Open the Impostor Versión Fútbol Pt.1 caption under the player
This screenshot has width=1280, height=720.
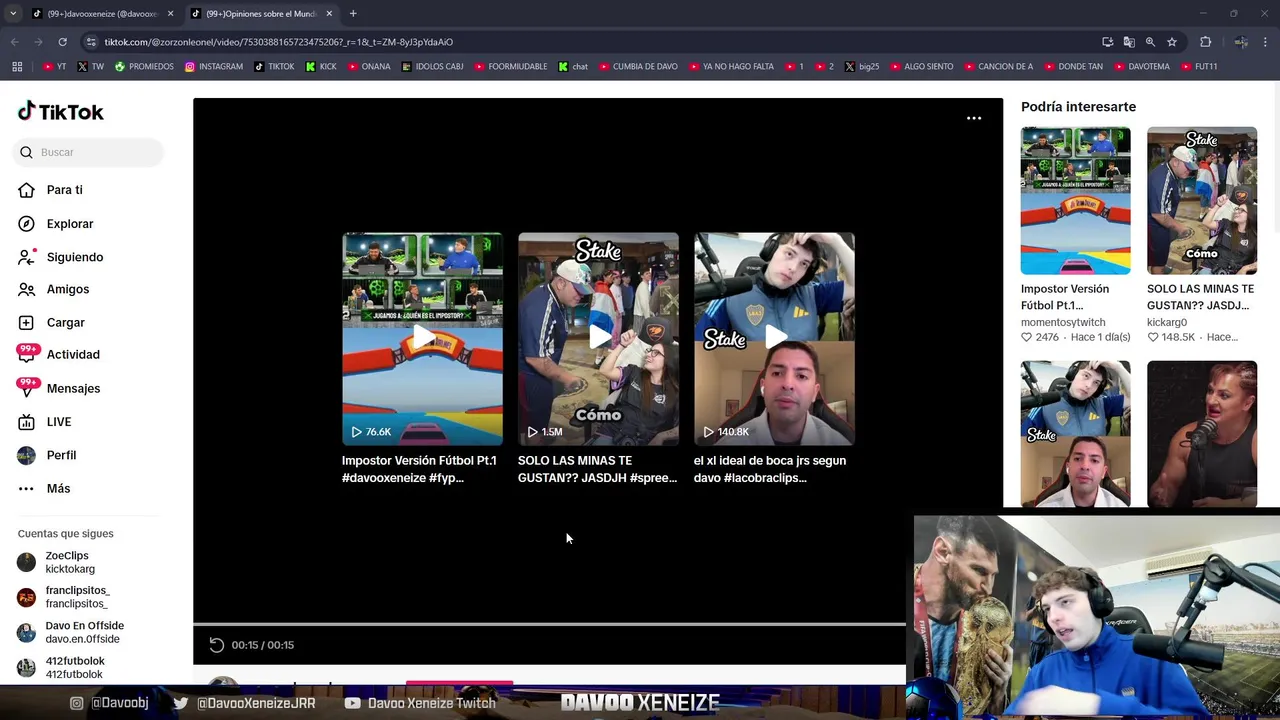[x=419, y=469]
